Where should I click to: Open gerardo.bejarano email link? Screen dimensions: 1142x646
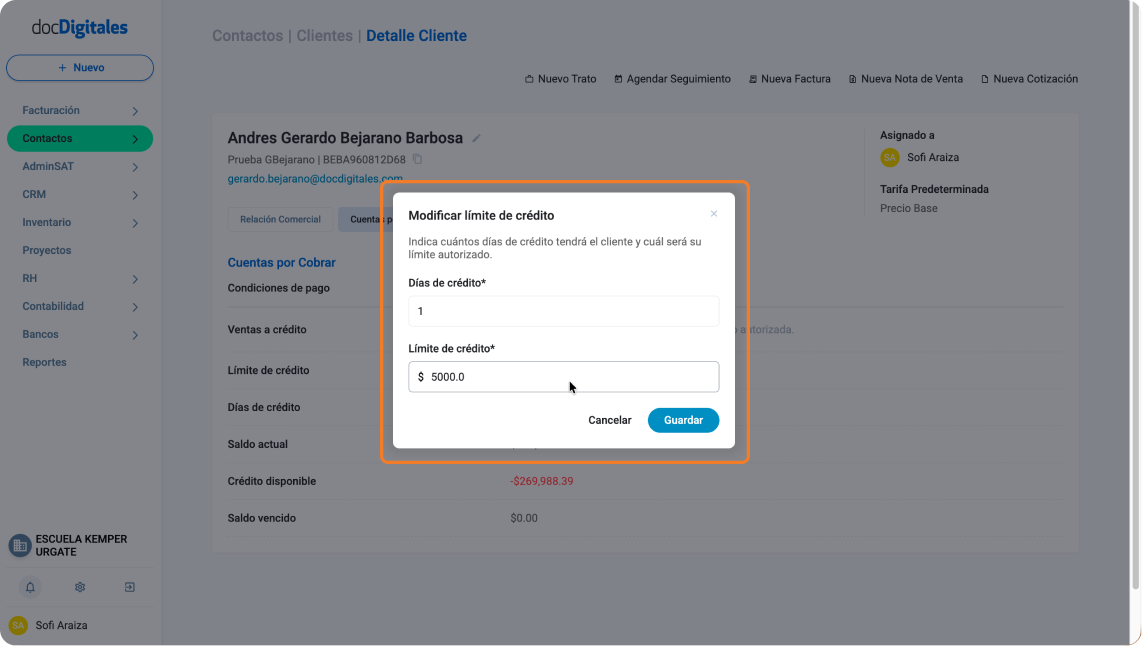[315, 178]
